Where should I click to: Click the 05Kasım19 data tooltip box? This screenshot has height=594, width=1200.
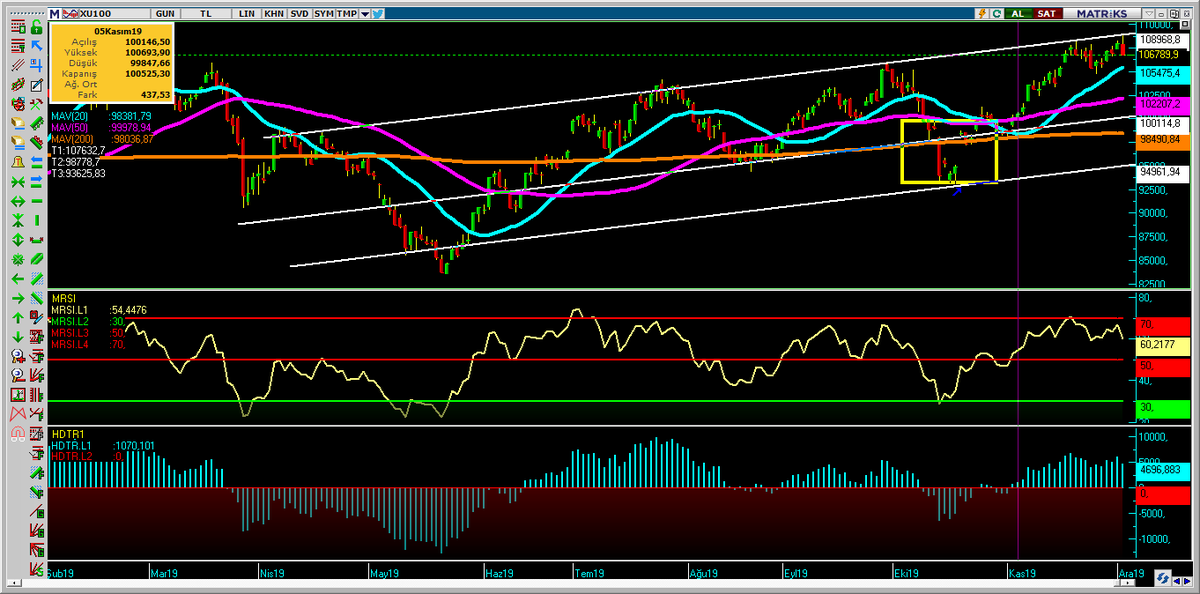pos(114,62)
